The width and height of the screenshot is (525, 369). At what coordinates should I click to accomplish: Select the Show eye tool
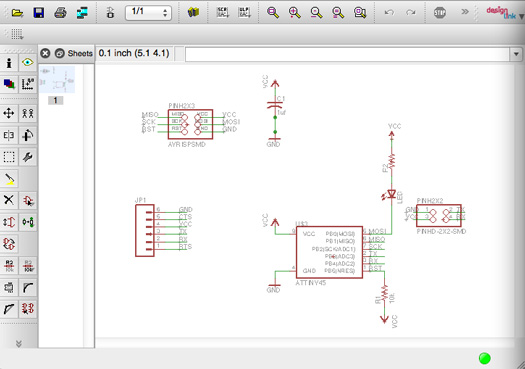point(27,63)
